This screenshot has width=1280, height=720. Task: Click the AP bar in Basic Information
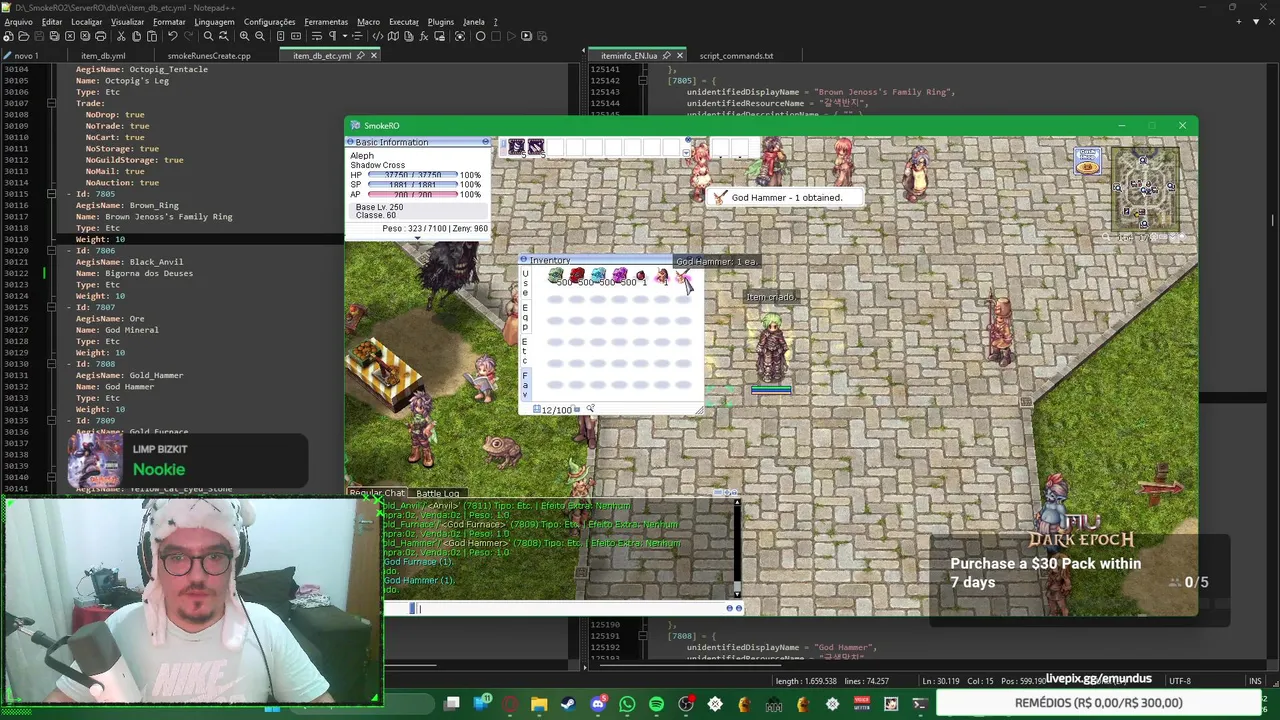point(413,194)
